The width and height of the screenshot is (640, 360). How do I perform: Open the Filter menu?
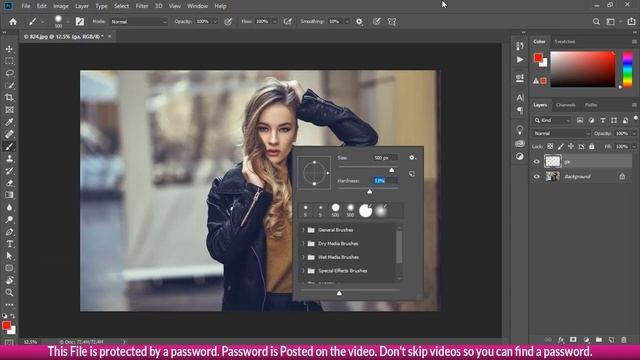(142, 6)
